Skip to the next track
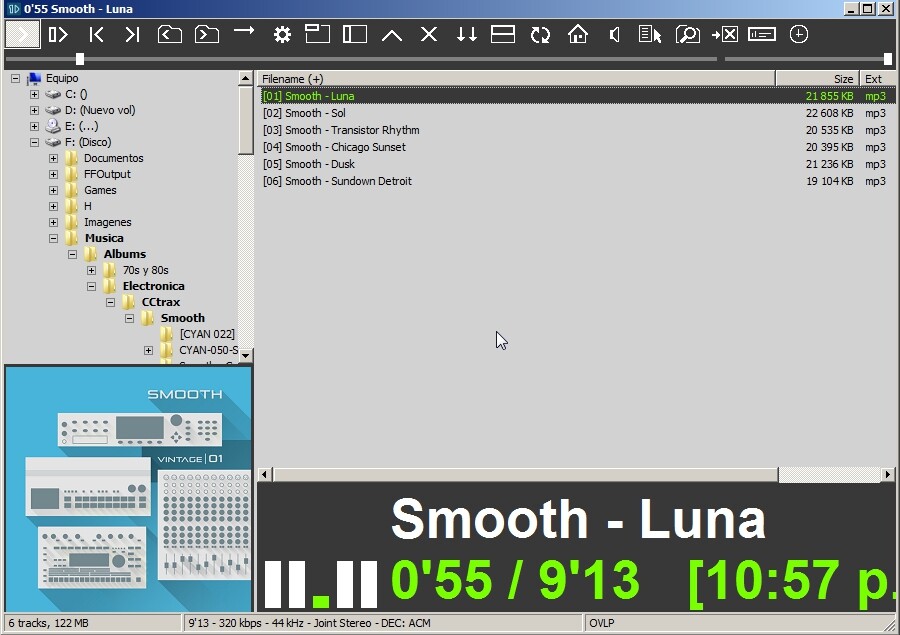The height and width of the screenshot is (635, 900). click(133, 34)
